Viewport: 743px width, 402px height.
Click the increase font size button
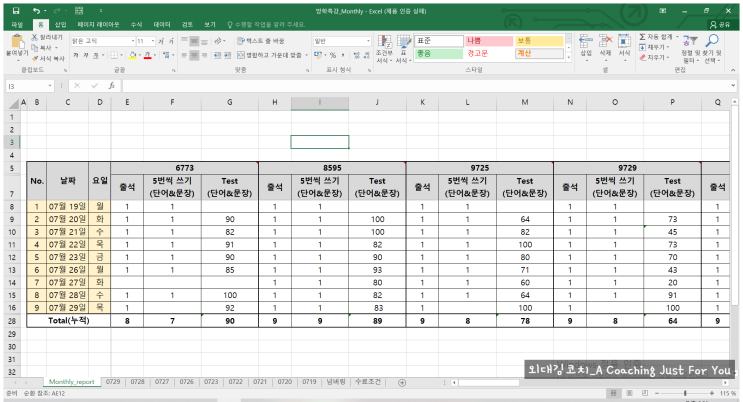(162, 41)
